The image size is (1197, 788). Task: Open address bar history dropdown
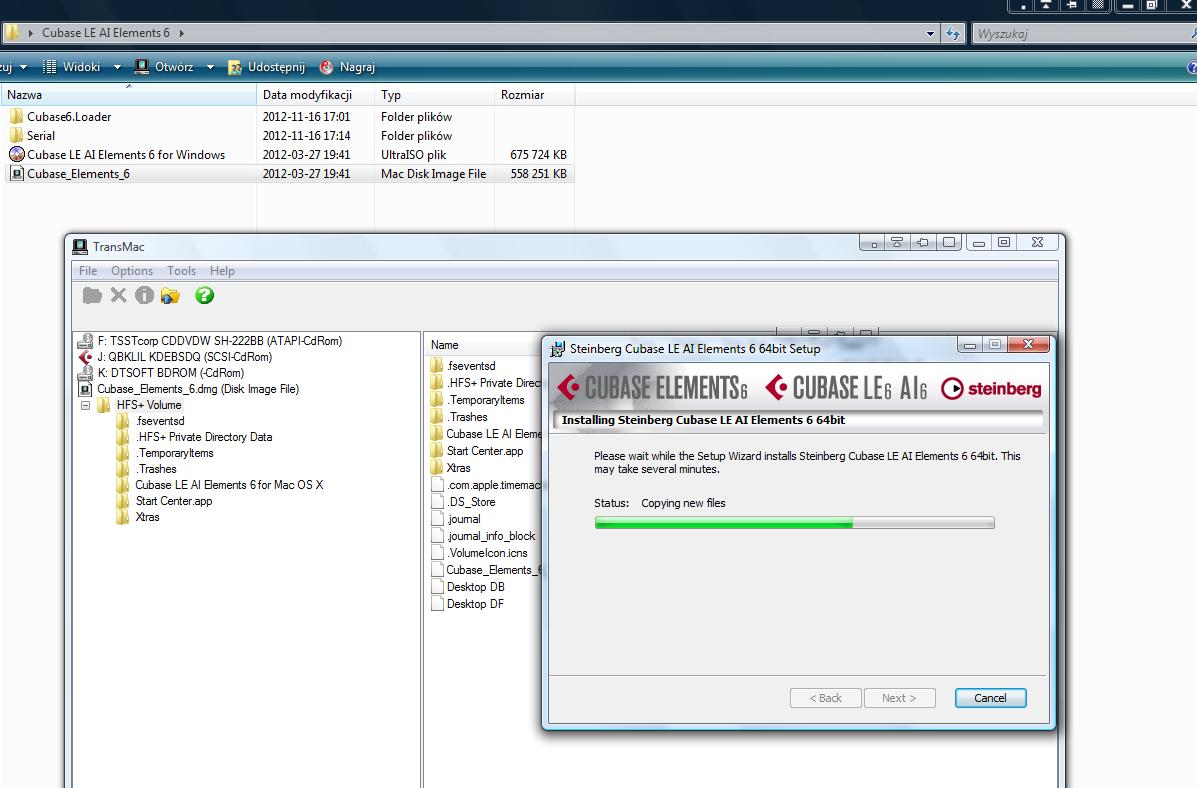coord(930,34)
